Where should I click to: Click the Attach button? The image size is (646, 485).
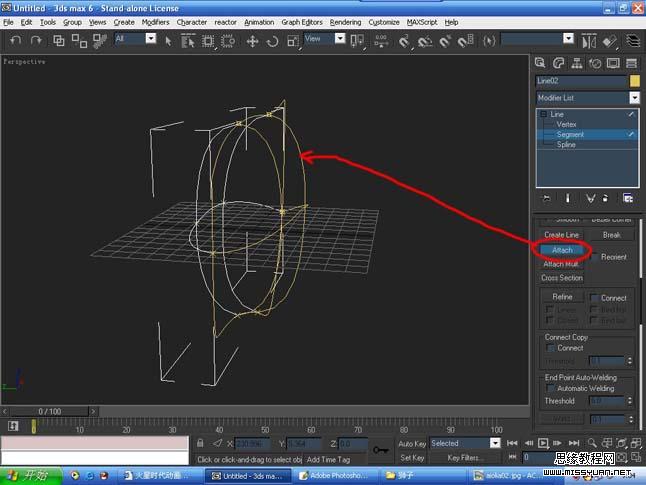click(562, 250)
